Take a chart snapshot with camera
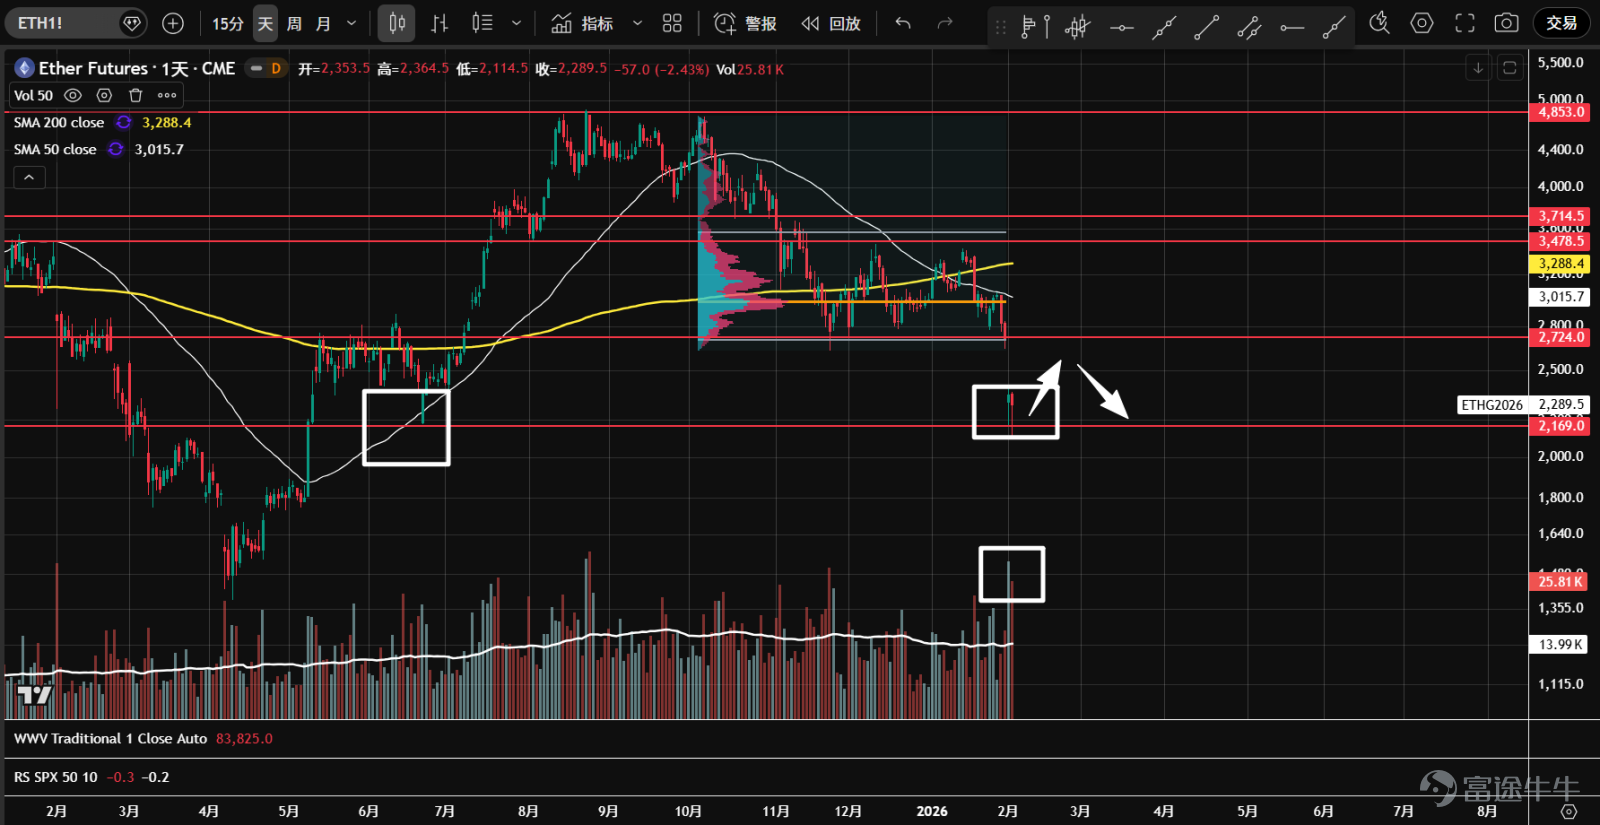 [x=1506, y=23]
